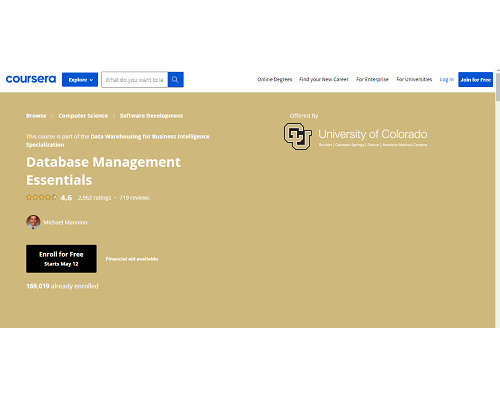Open Online Degrees in the header
The width and height of the screenshot is (500, 400).
point(275,79)
